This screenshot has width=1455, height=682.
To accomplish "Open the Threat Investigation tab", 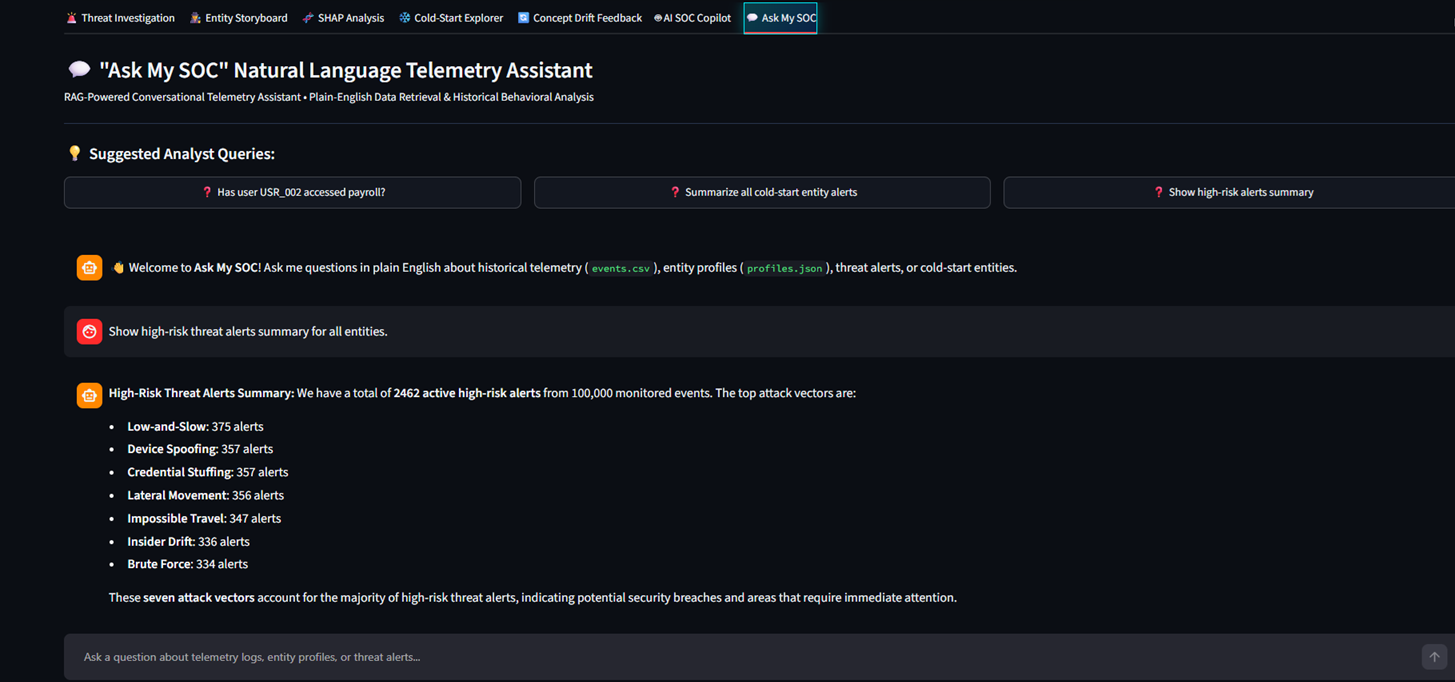I will (120, 18).
